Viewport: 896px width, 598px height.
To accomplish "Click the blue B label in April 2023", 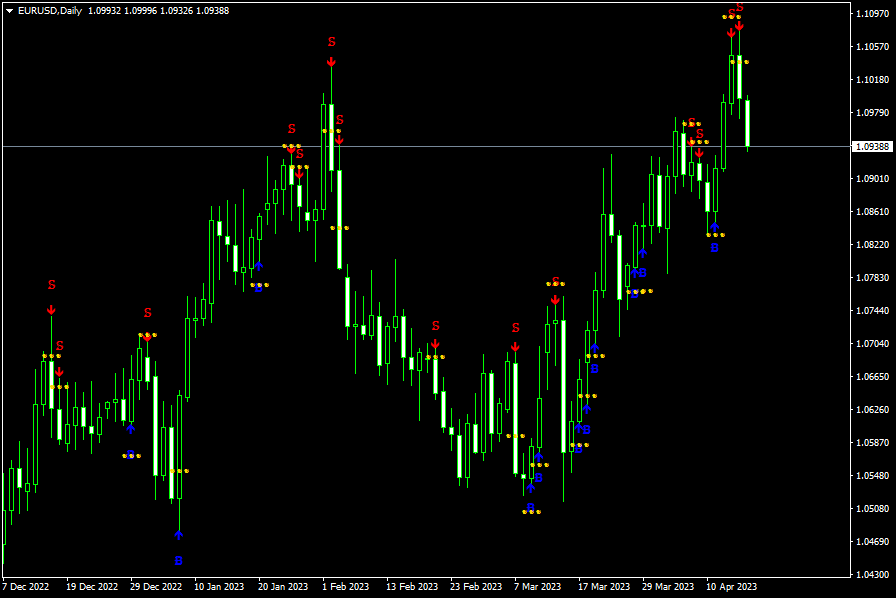I will [714, 248].
